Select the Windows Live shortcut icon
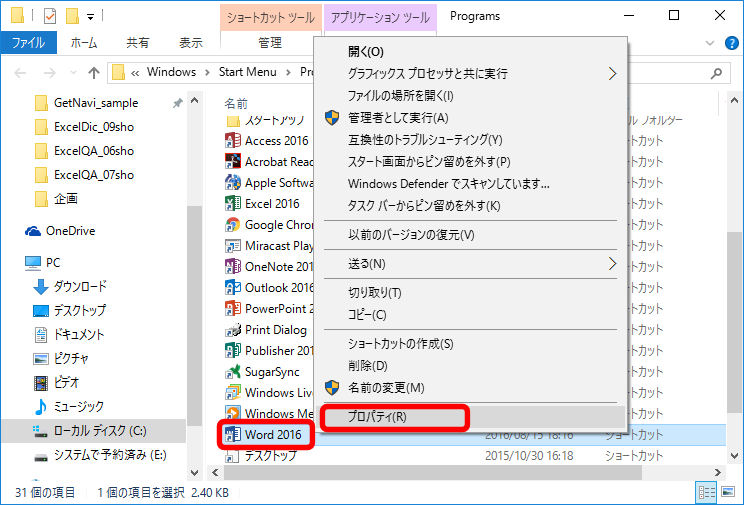The height and width of the screenshot is (505, 744). (x=232, y=393)
